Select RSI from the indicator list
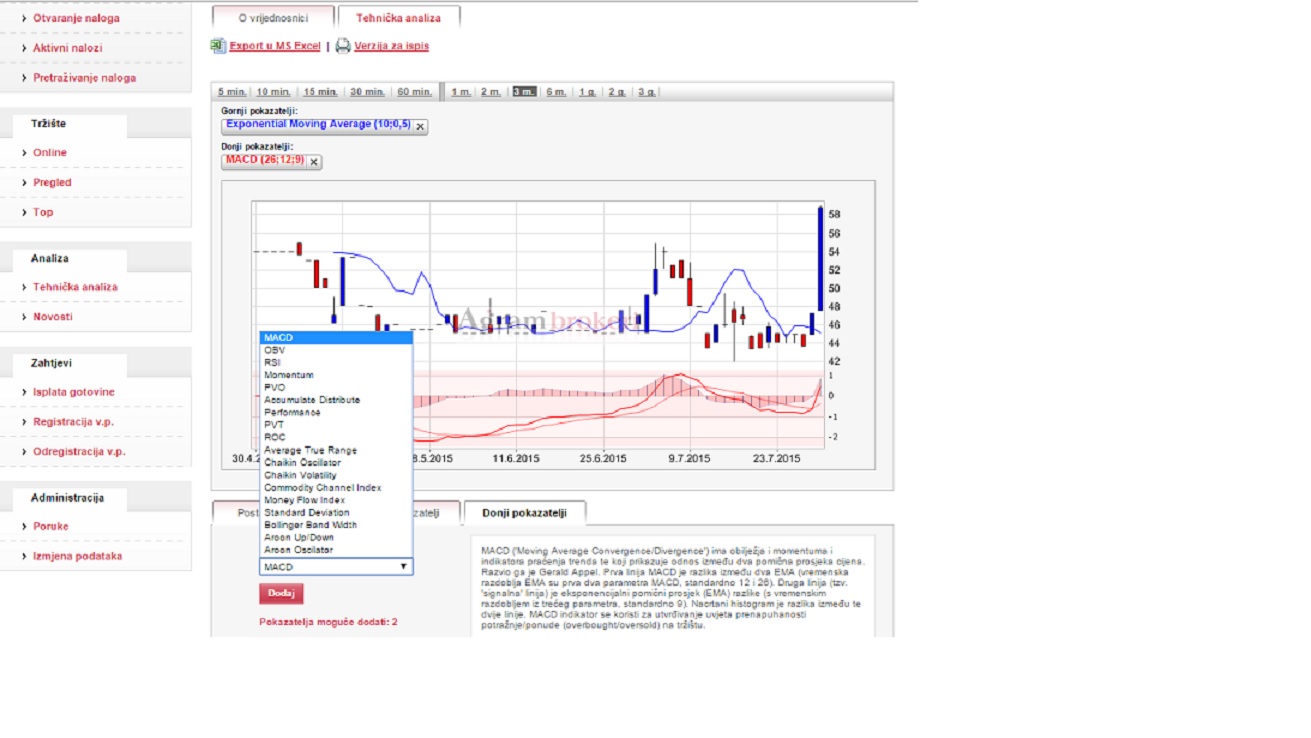The width and height of the screenshot is (1311, 738). pos(273,363)
